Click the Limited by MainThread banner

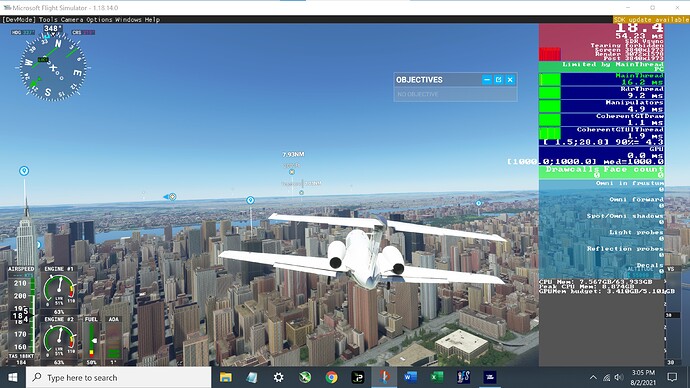(x=602, y=67)
